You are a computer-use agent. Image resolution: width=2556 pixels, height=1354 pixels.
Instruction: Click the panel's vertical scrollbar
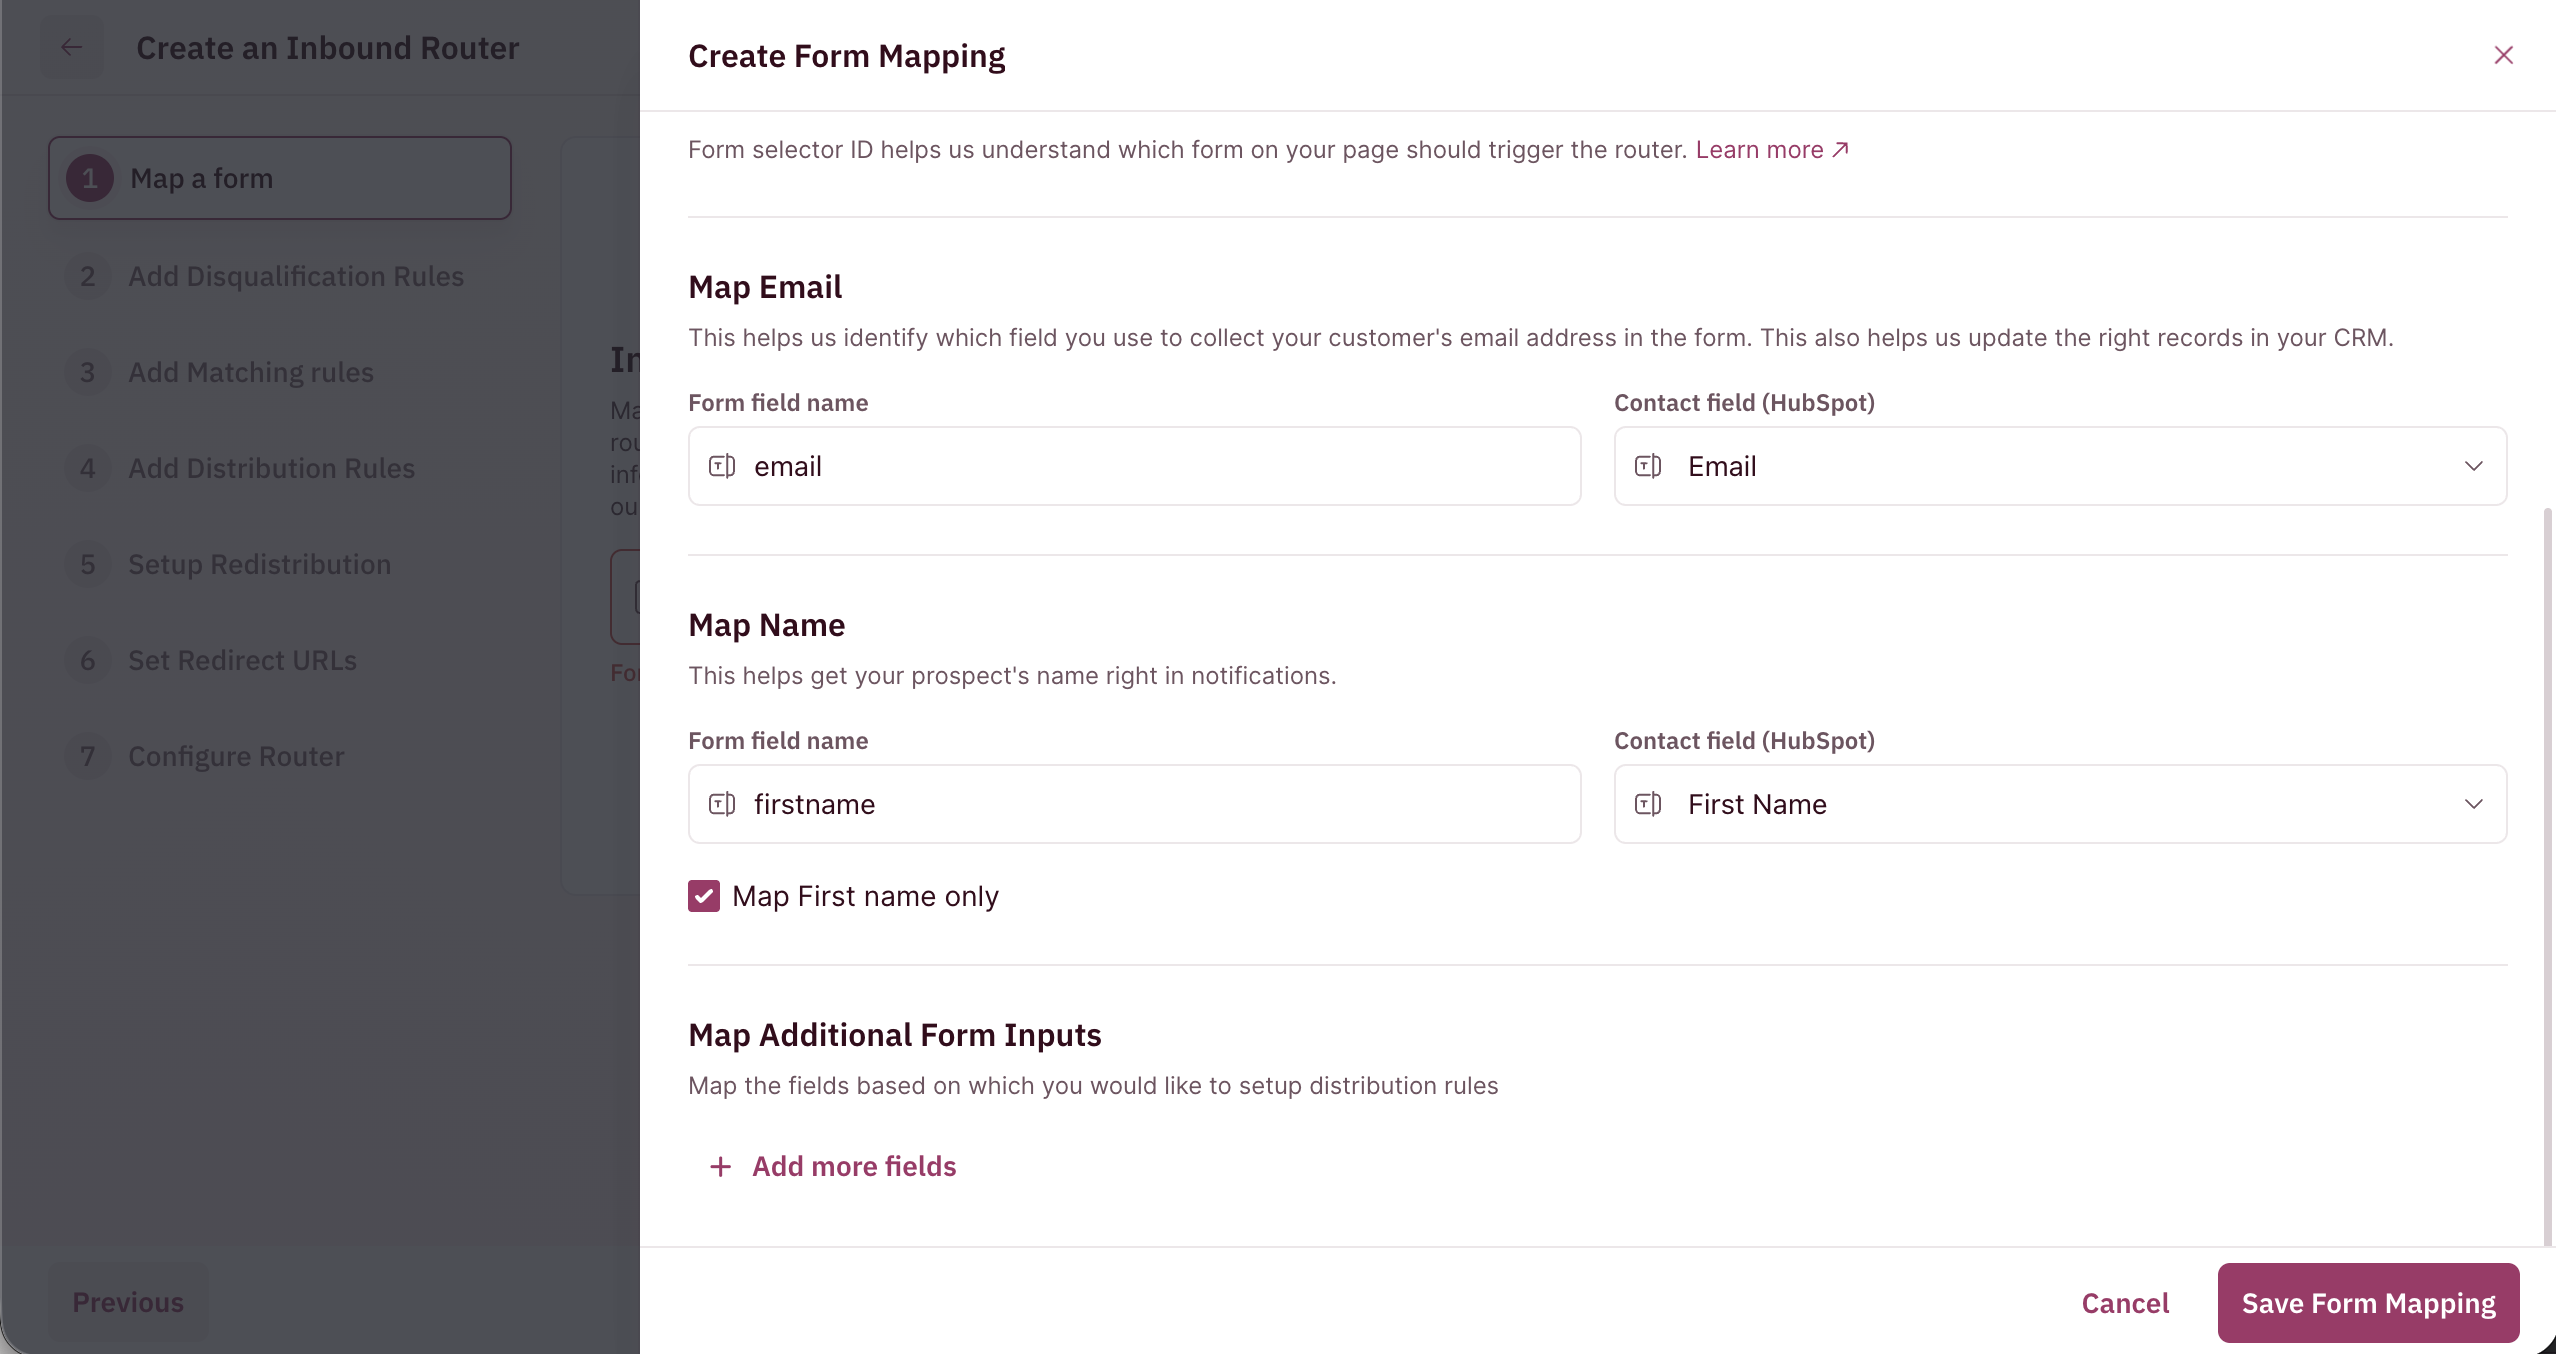2548,875
